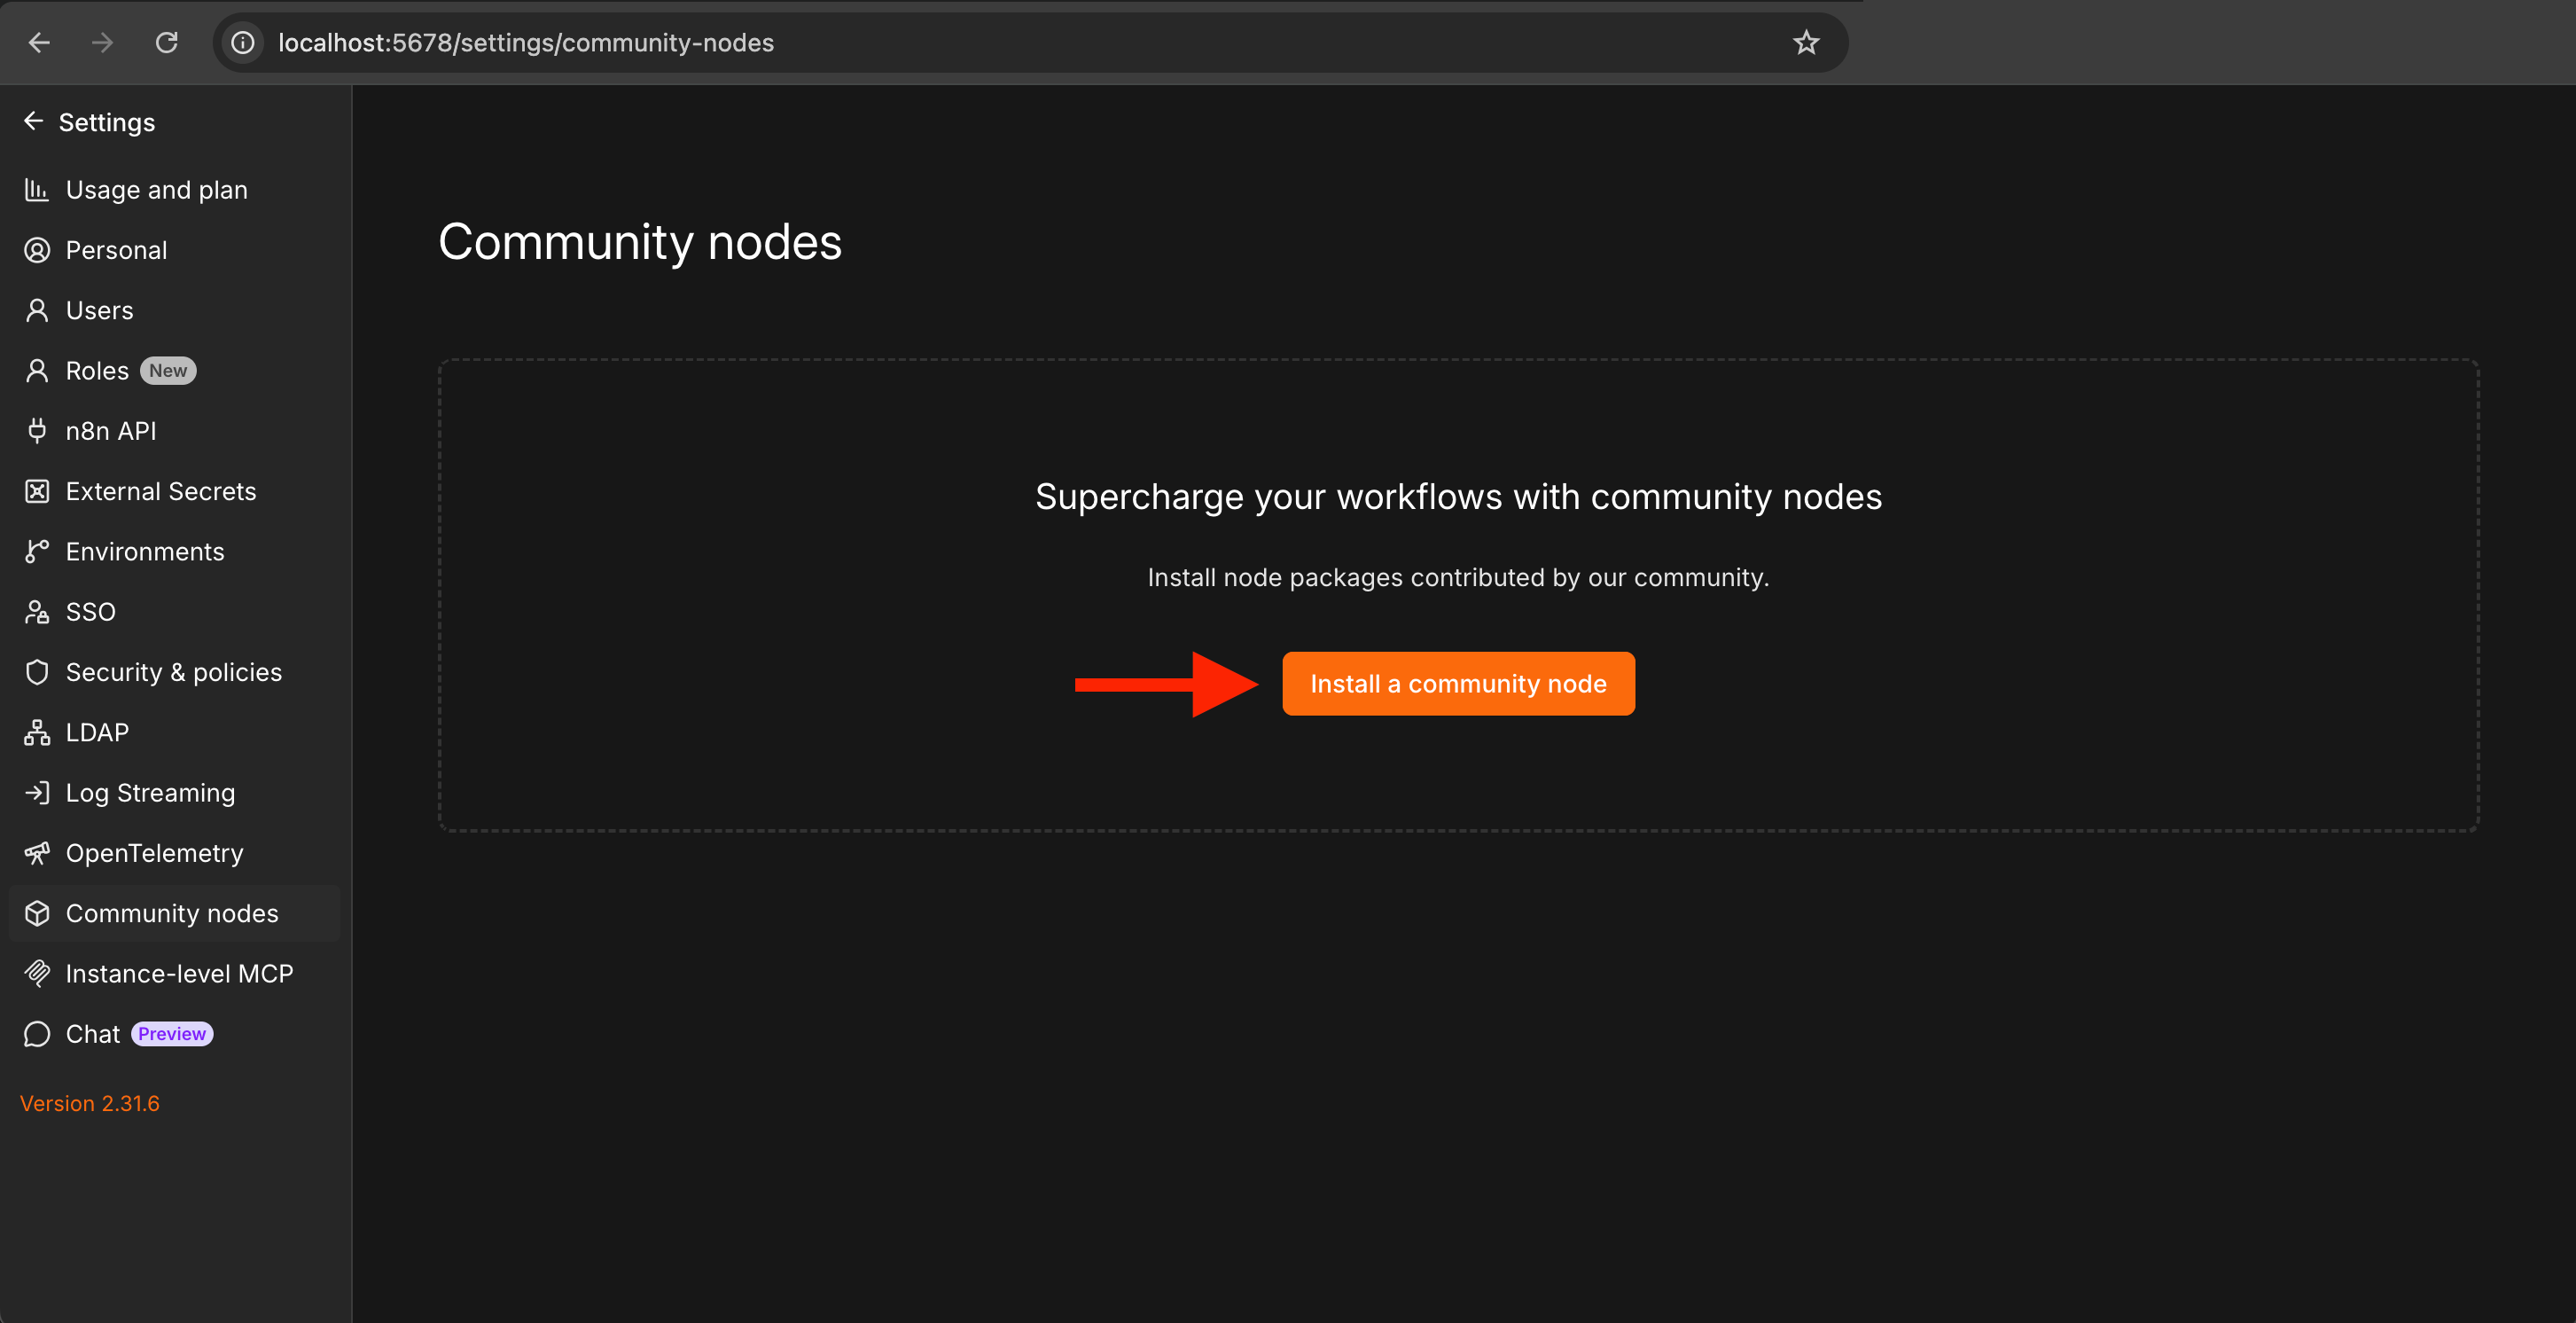The image size is (2576, 1323).
Task: Click the browser forward arrow
Action: coord(102,42)
